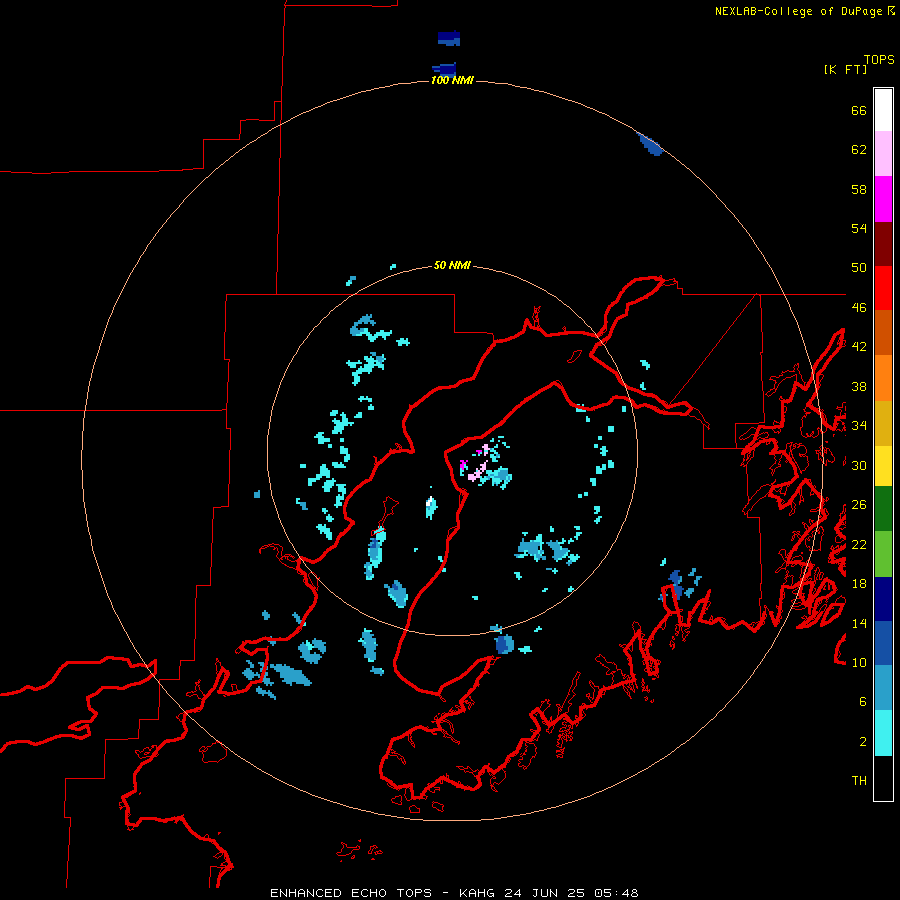Click the '62' legend value
The image size is (900, 900).
coord(859,150)
